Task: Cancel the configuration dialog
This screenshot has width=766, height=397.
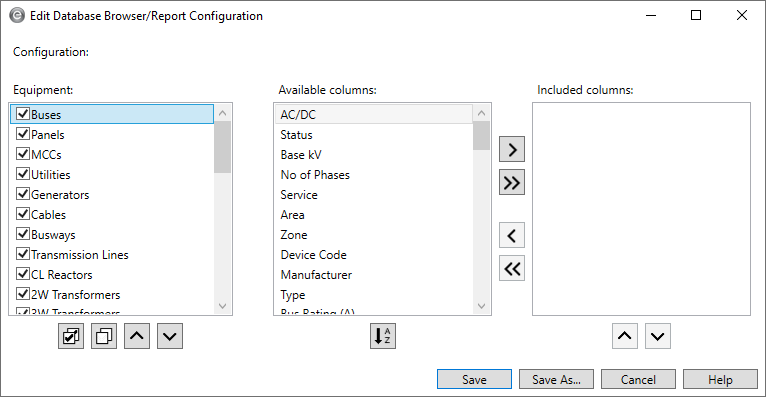Action: 638,379
